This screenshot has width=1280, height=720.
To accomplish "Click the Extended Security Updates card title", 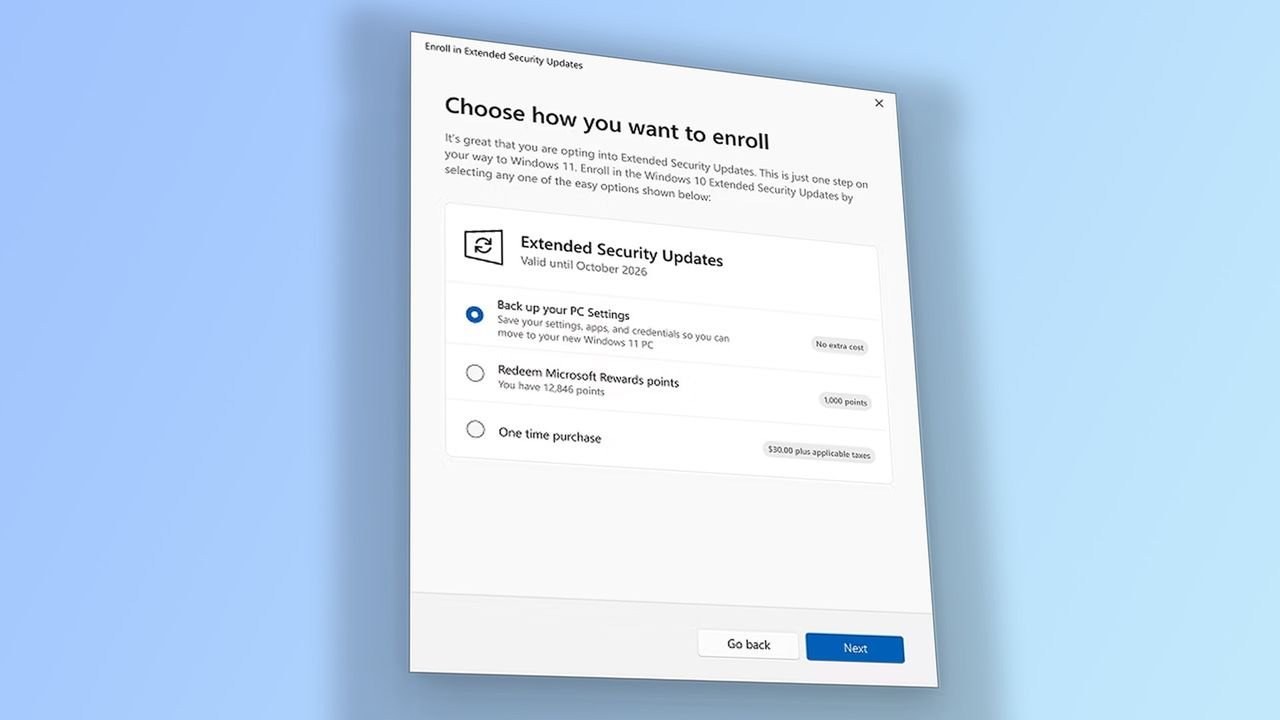I will pos(621,250).
